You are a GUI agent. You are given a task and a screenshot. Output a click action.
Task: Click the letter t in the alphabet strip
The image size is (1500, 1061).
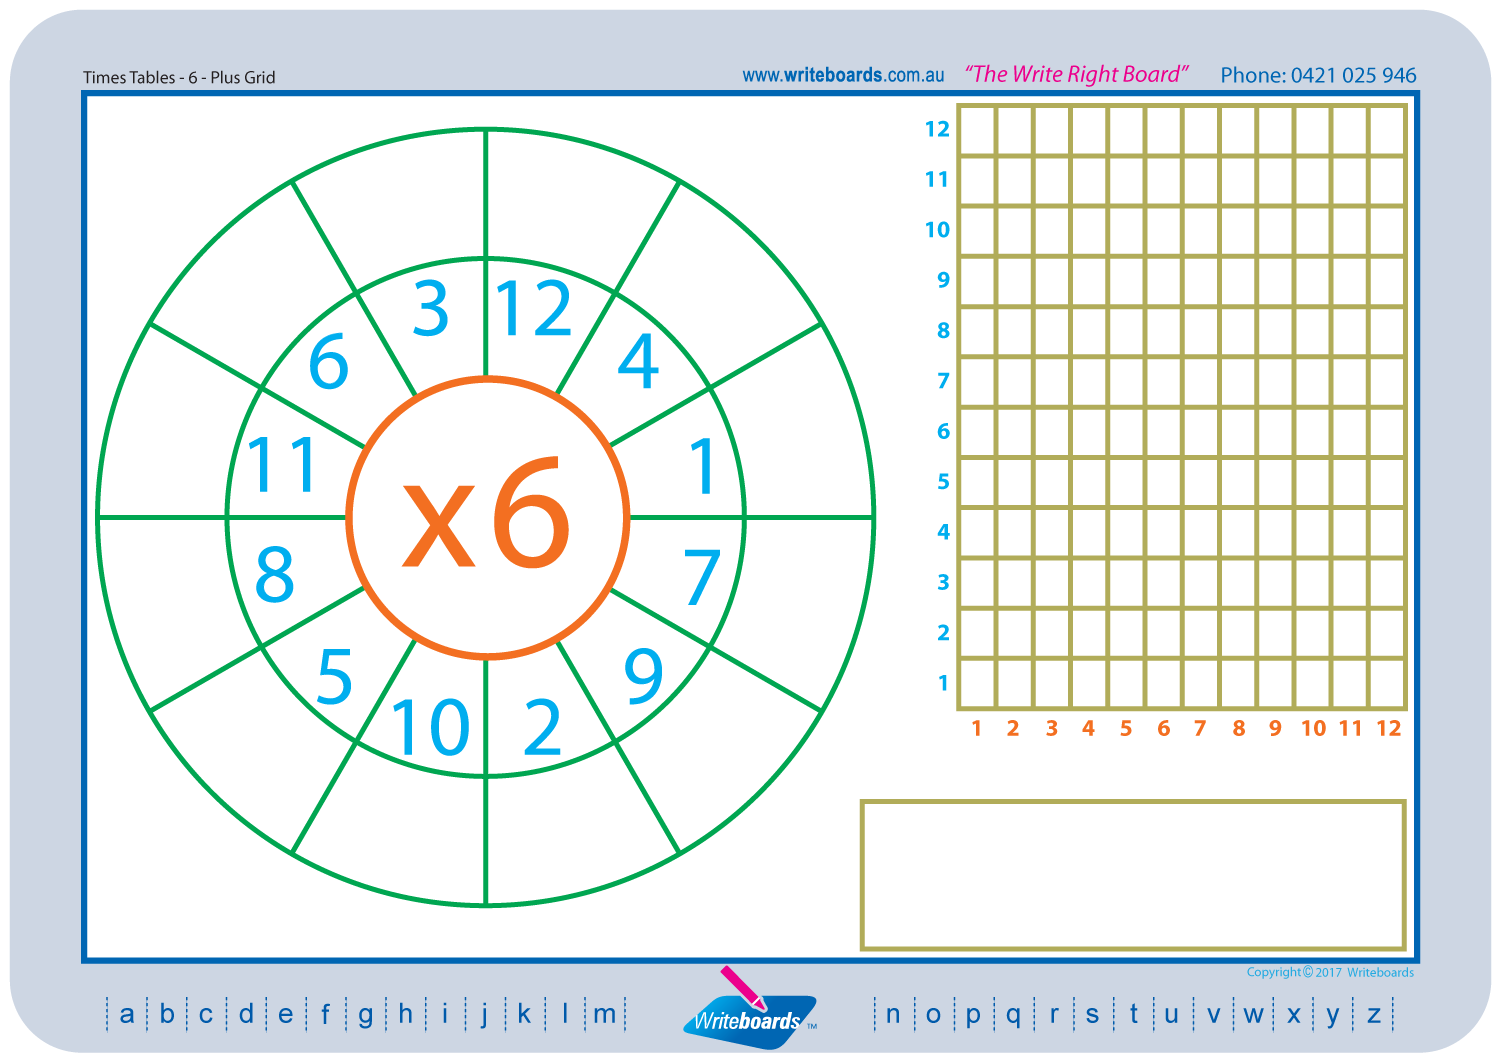pos(1134,1013)
